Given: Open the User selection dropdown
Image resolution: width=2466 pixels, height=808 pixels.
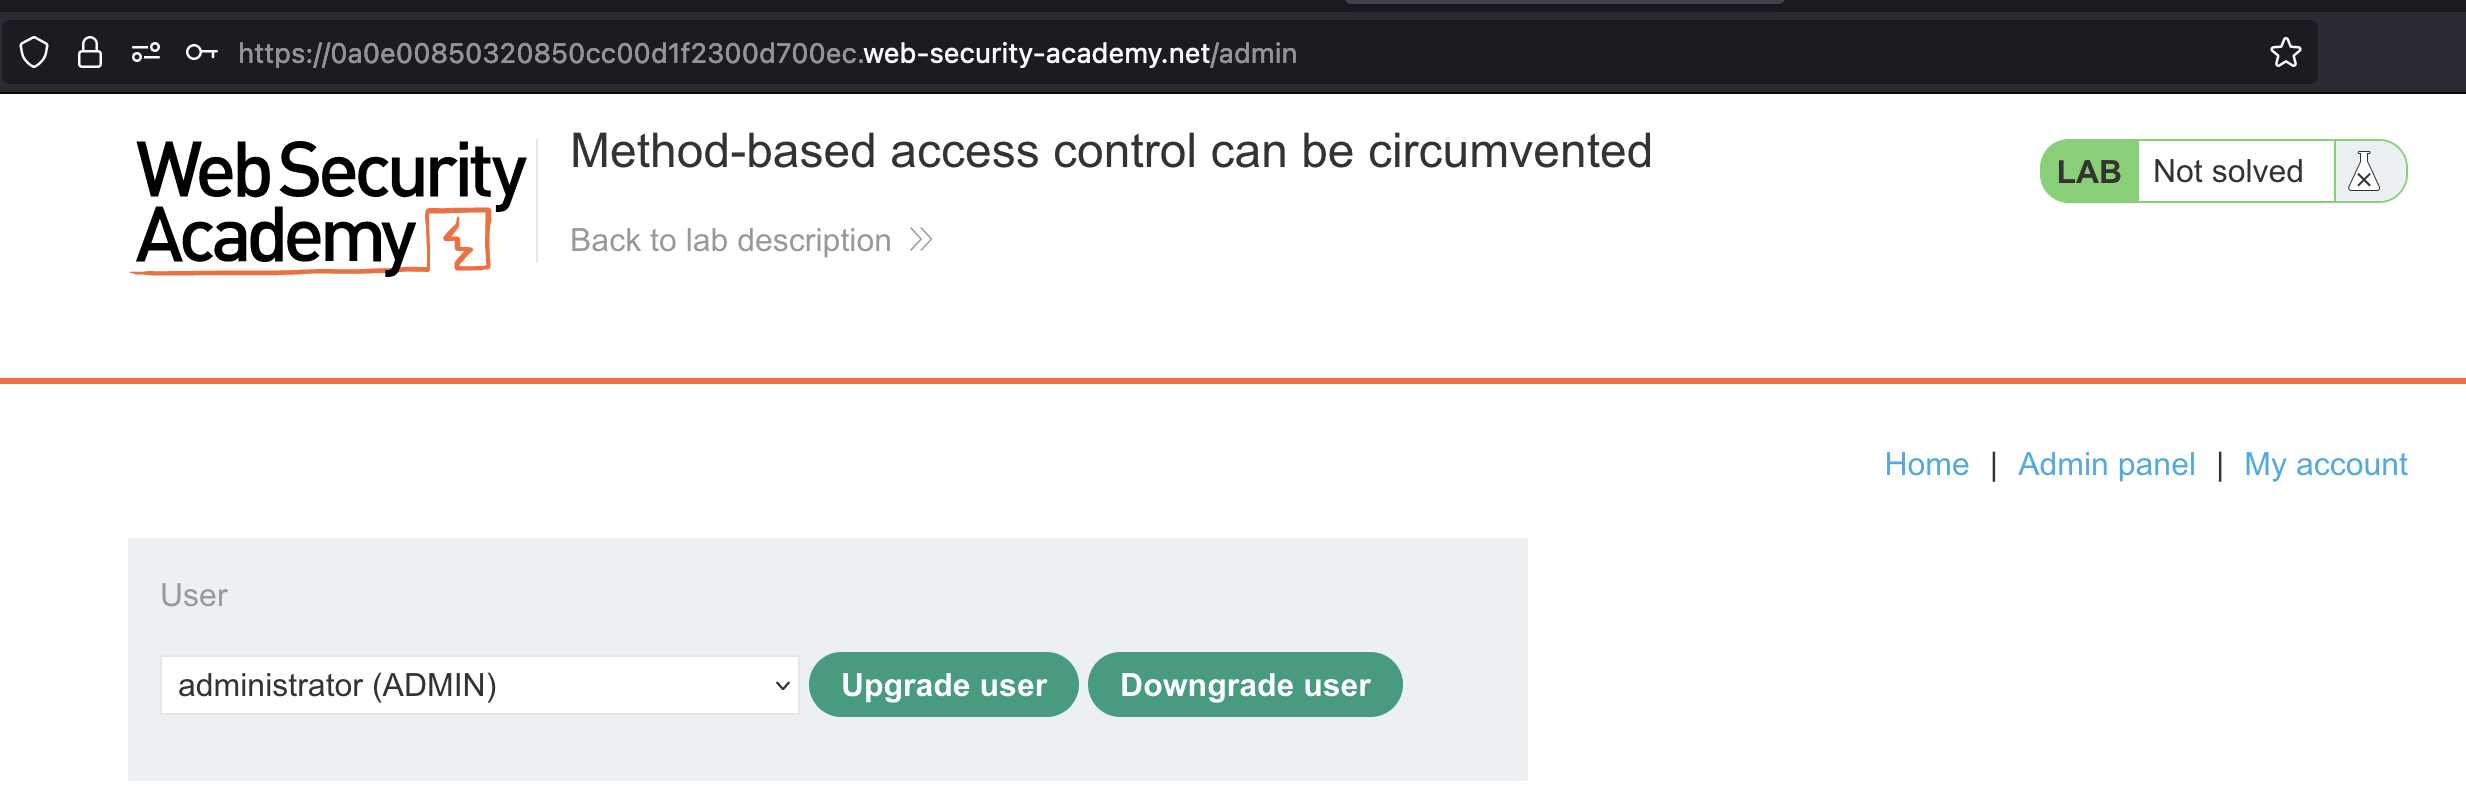Looking at the screenshot, I should pyautogui.click(x=479, y=685).
